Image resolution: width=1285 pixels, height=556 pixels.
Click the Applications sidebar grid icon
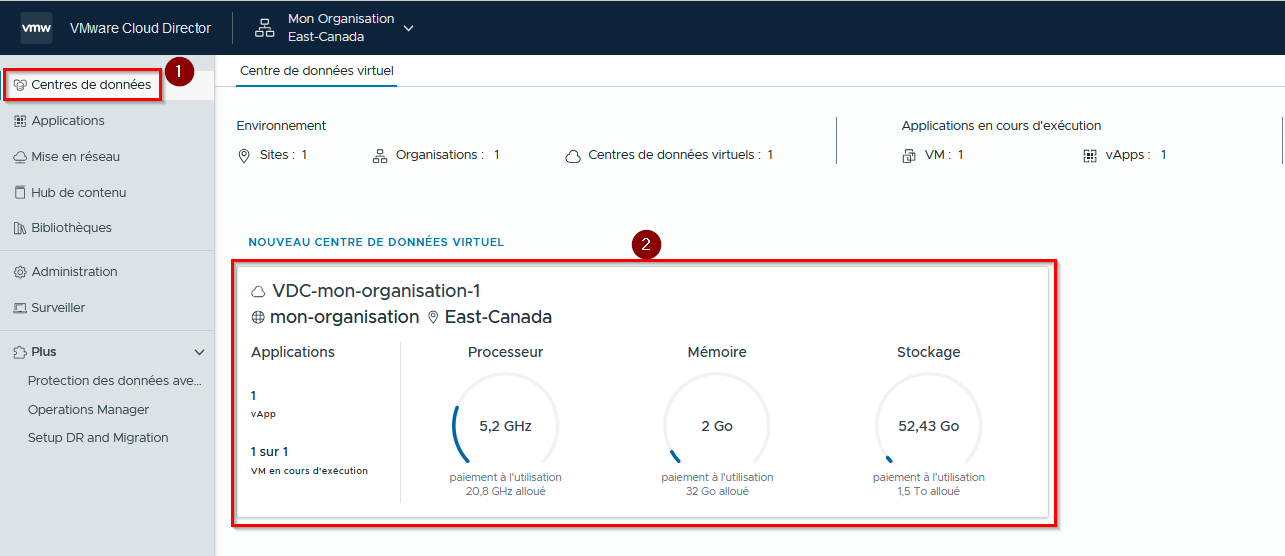[x=20, y=121]
